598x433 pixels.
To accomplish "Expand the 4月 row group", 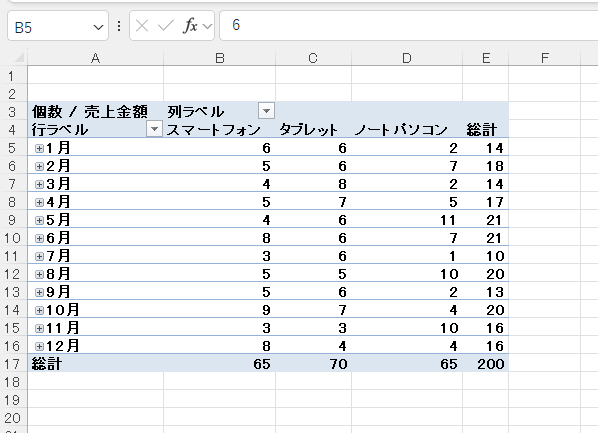I will click(x=39, y=202).
